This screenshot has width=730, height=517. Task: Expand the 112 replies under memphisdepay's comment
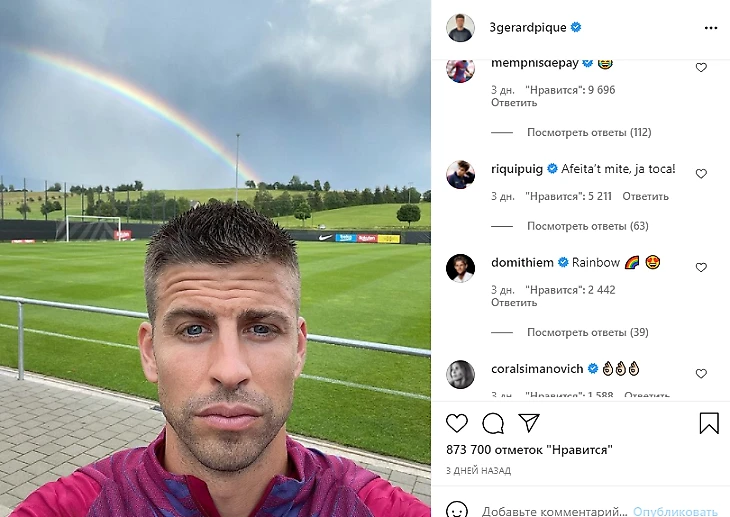coord(589,133)
